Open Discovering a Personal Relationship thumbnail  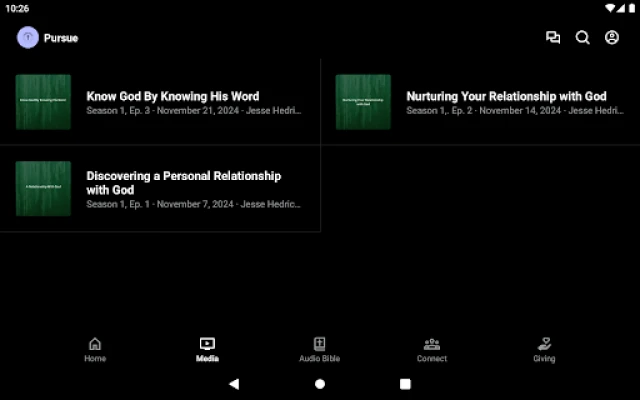click(43, 189)
